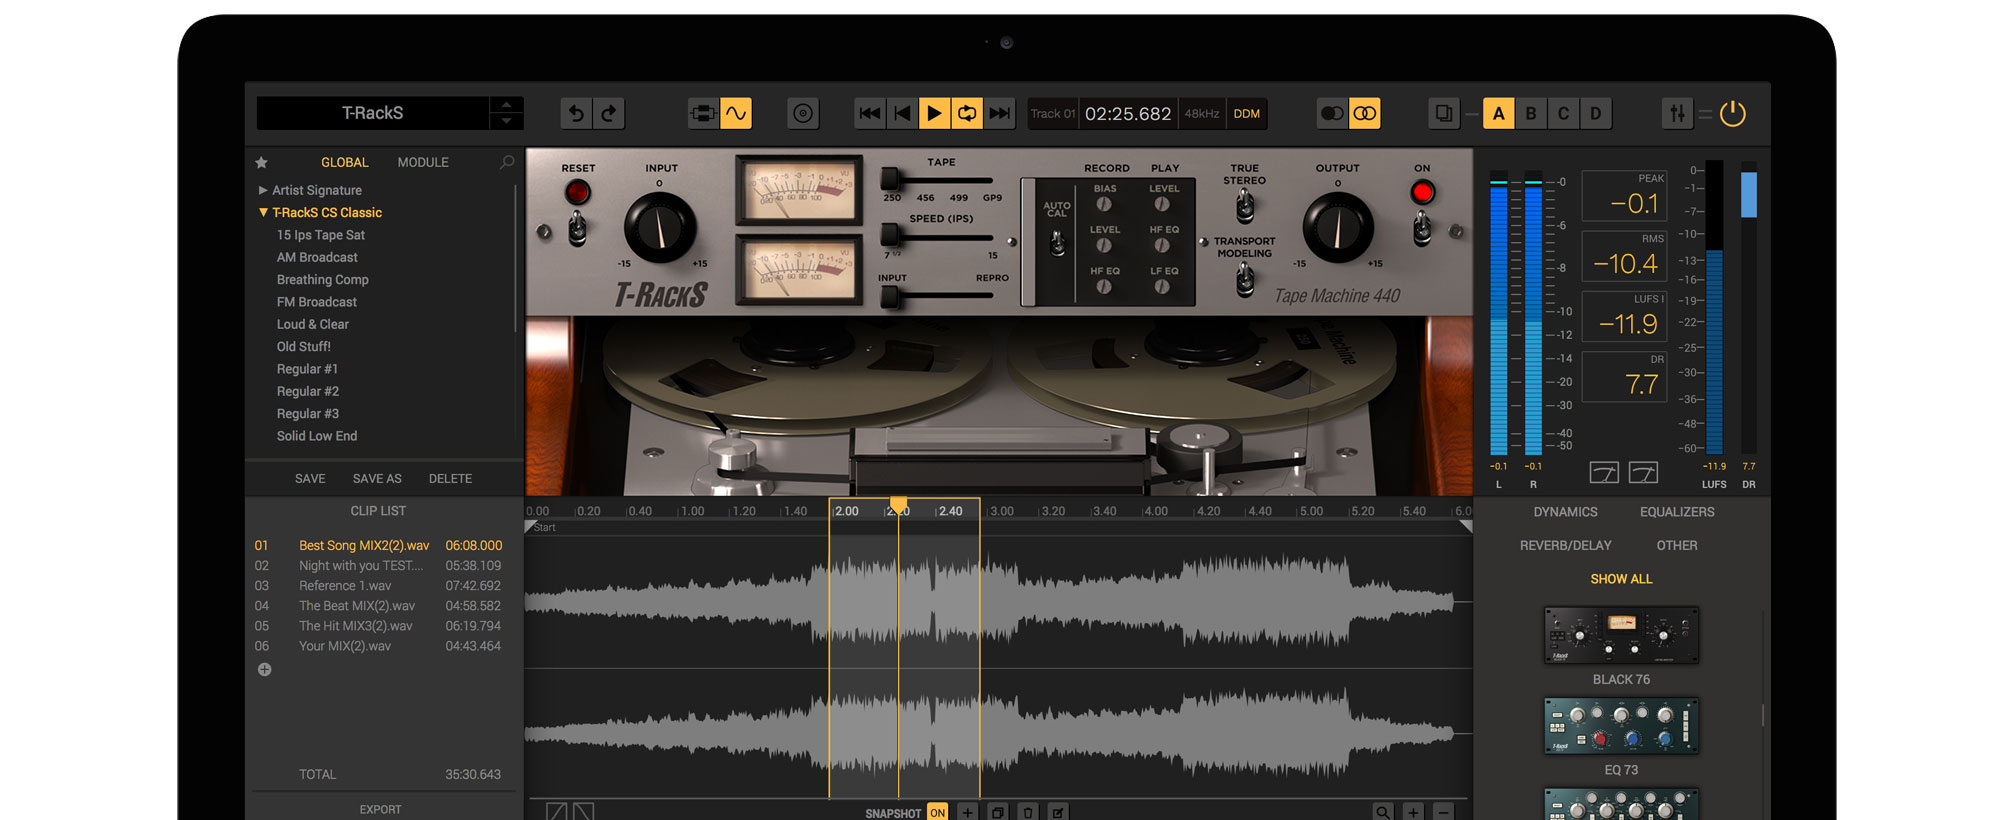The image size is (2000, 820).
Task: Switch to the GLOBAL presets tab
Action: click(344, 162)
